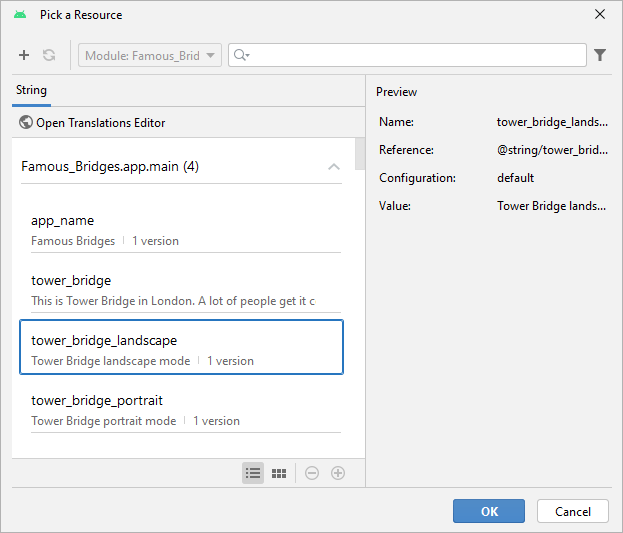Open Translations Editor link

[100, 123]
